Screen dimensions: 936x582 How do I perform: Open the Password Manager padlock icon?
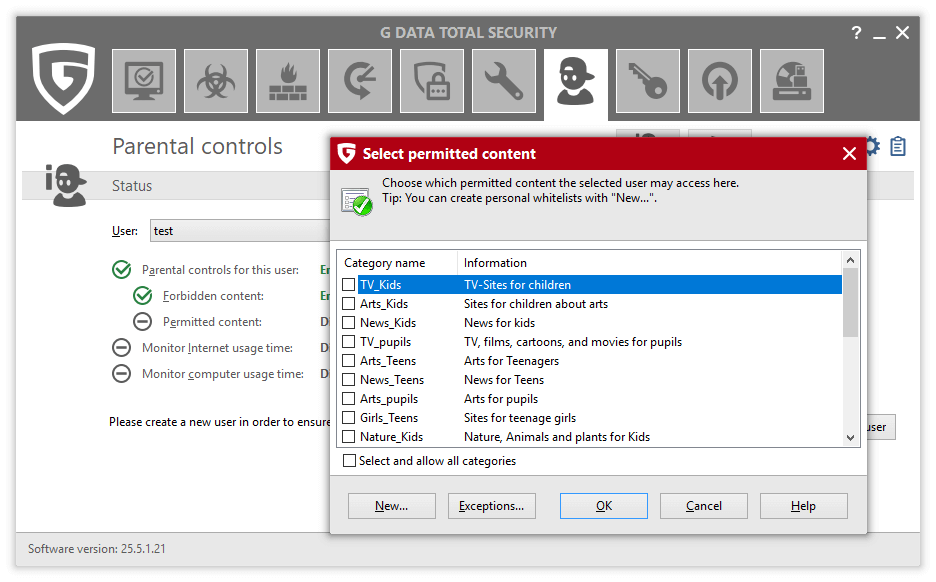431,81
